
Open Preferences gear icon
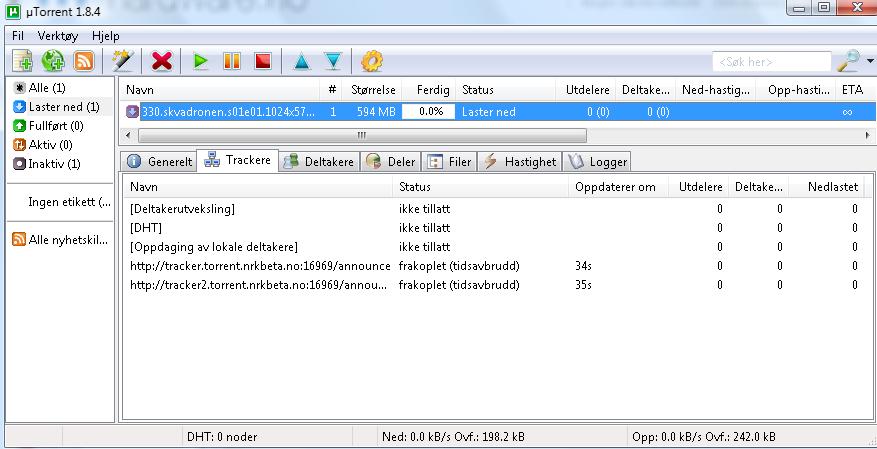tap(371, 61)
